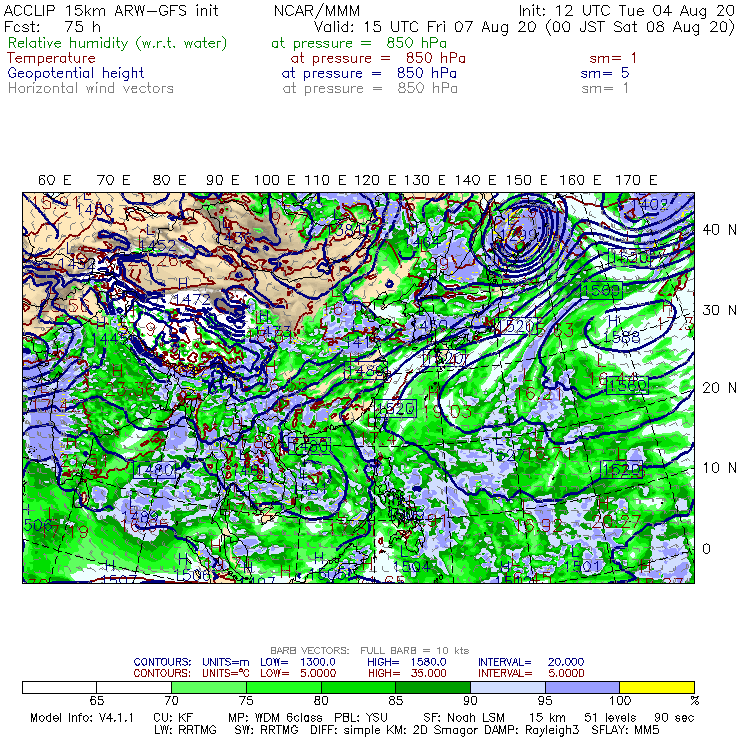
Task: Click the '140 E' longitude label
Action: coord(475,180)
